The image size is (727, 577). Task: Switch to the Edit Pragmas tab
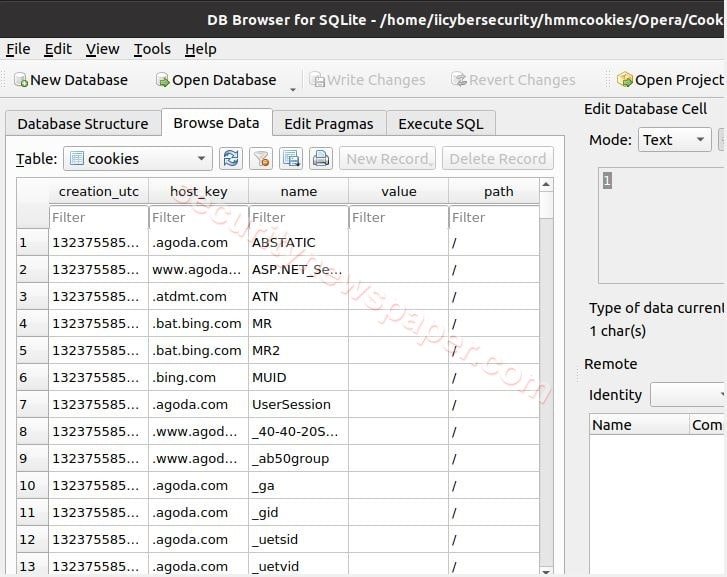pos(329,124)
